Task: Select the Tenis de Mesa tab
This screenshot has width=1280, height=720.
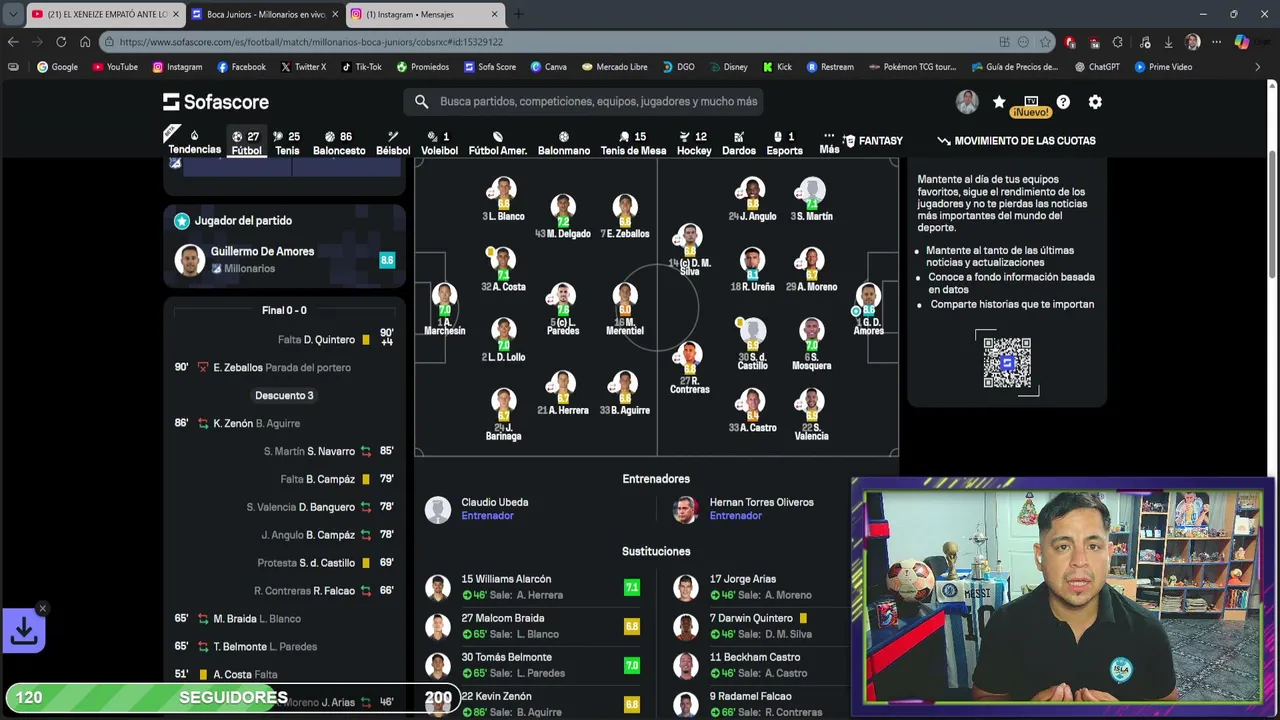Action: pyautogui.click(x=633, y=143)
